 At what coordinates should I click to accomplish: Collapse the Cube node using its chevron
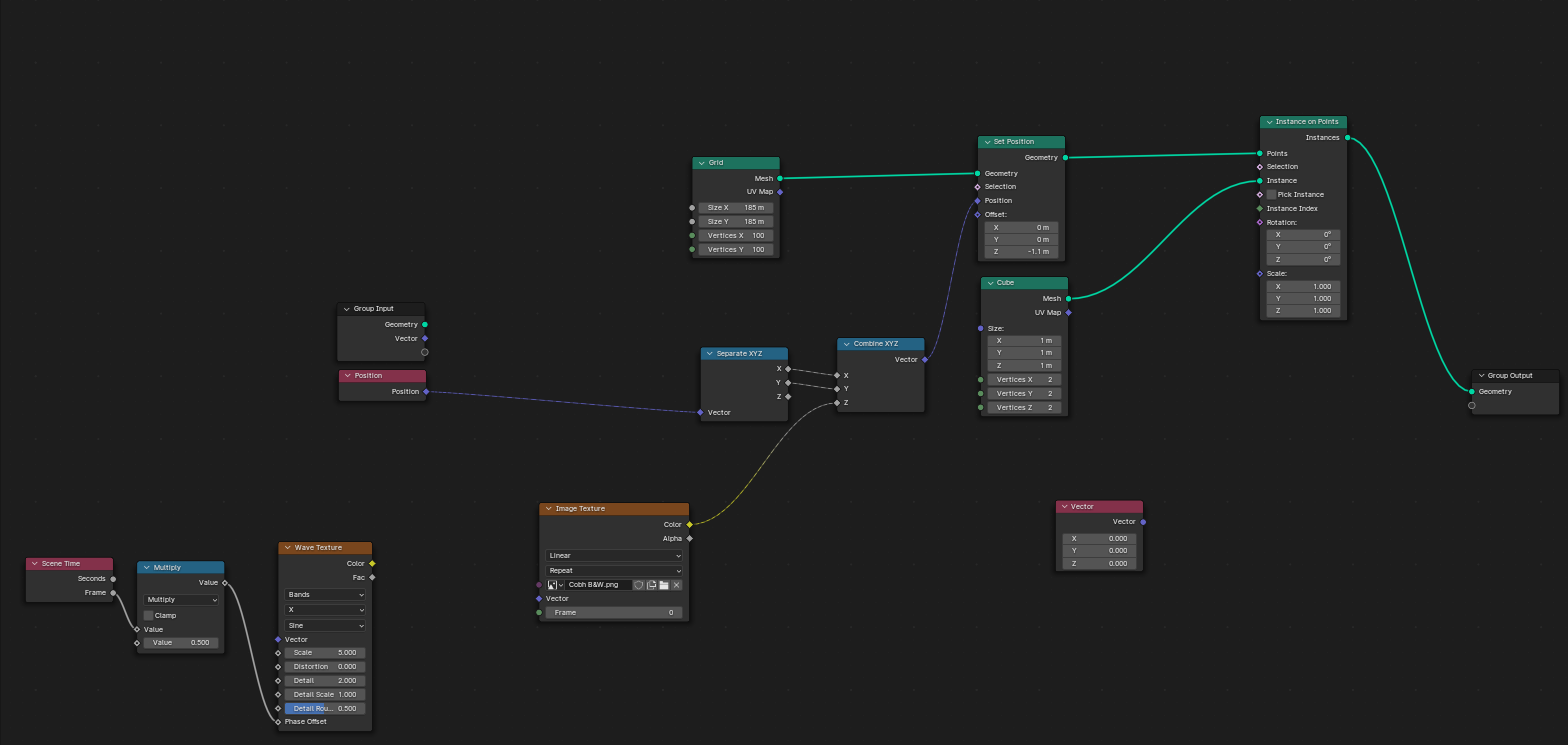click(x=989, y=283)
